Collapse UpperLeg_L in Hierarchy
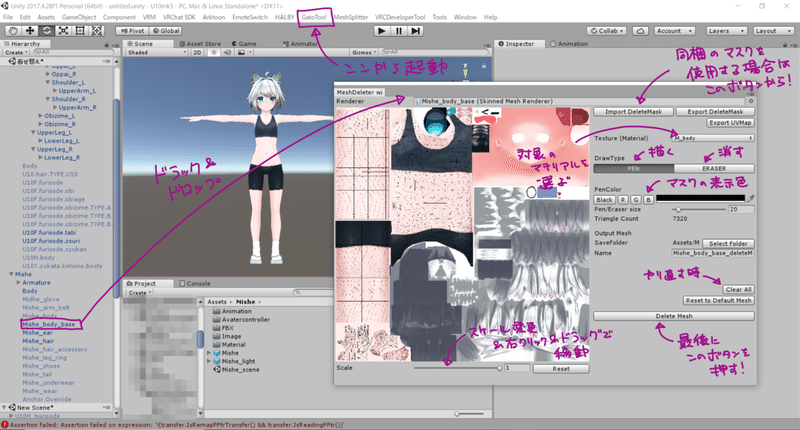Viewport: 800px width, 430px height. [33, 132]
